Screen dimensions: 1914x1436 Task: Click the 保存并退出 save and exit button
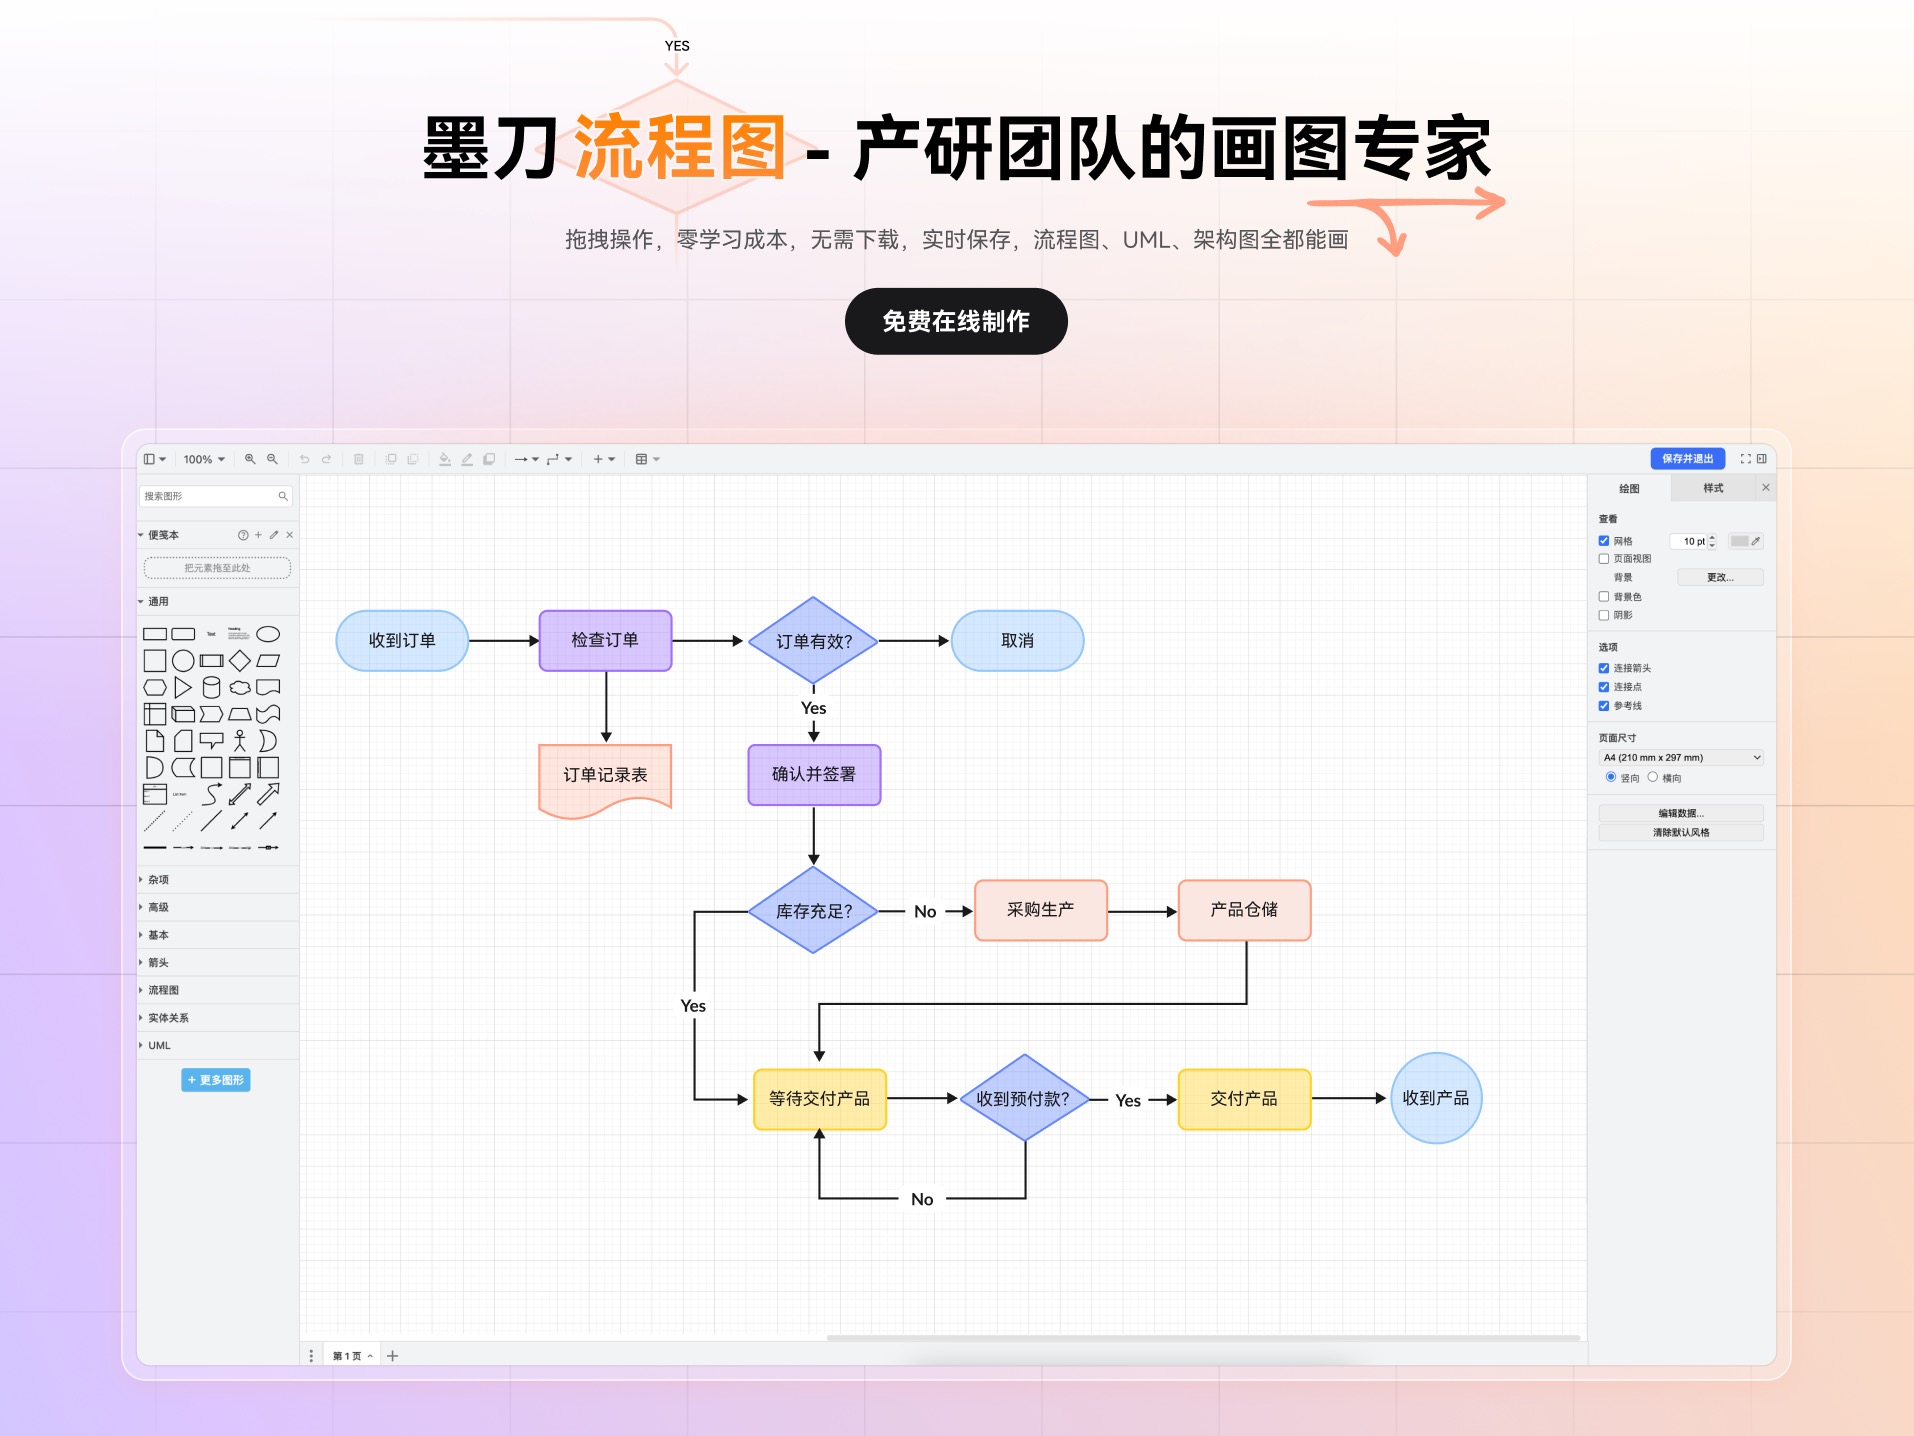(1688, 459)
